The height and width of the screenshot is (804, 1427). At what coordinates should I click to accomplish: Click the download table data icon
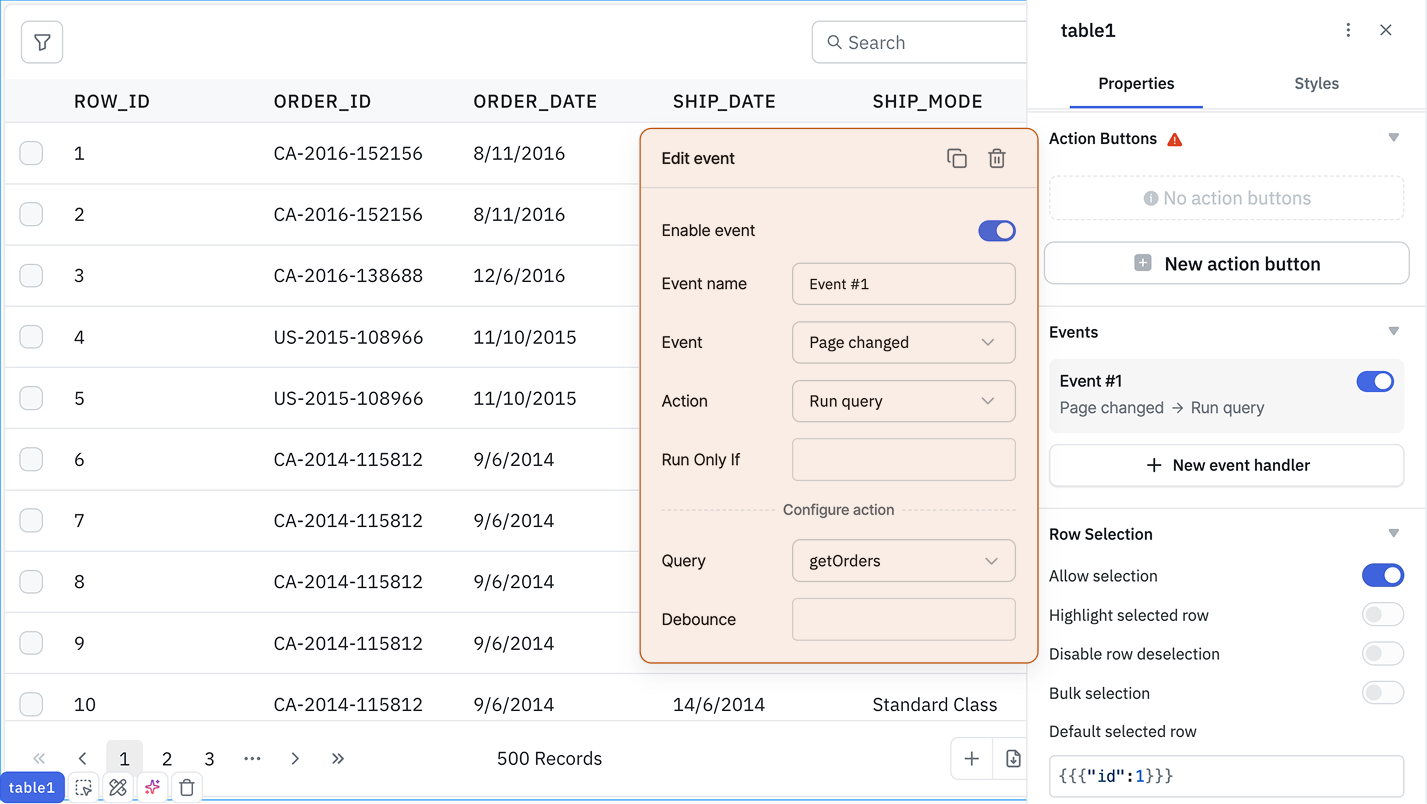click(1012, 759)
